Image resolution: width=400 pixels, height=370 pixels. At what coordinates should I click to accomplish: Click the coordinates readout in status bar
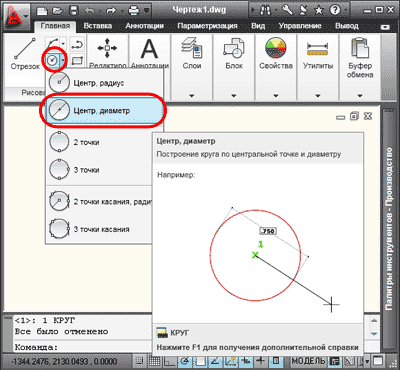point(64,362)
